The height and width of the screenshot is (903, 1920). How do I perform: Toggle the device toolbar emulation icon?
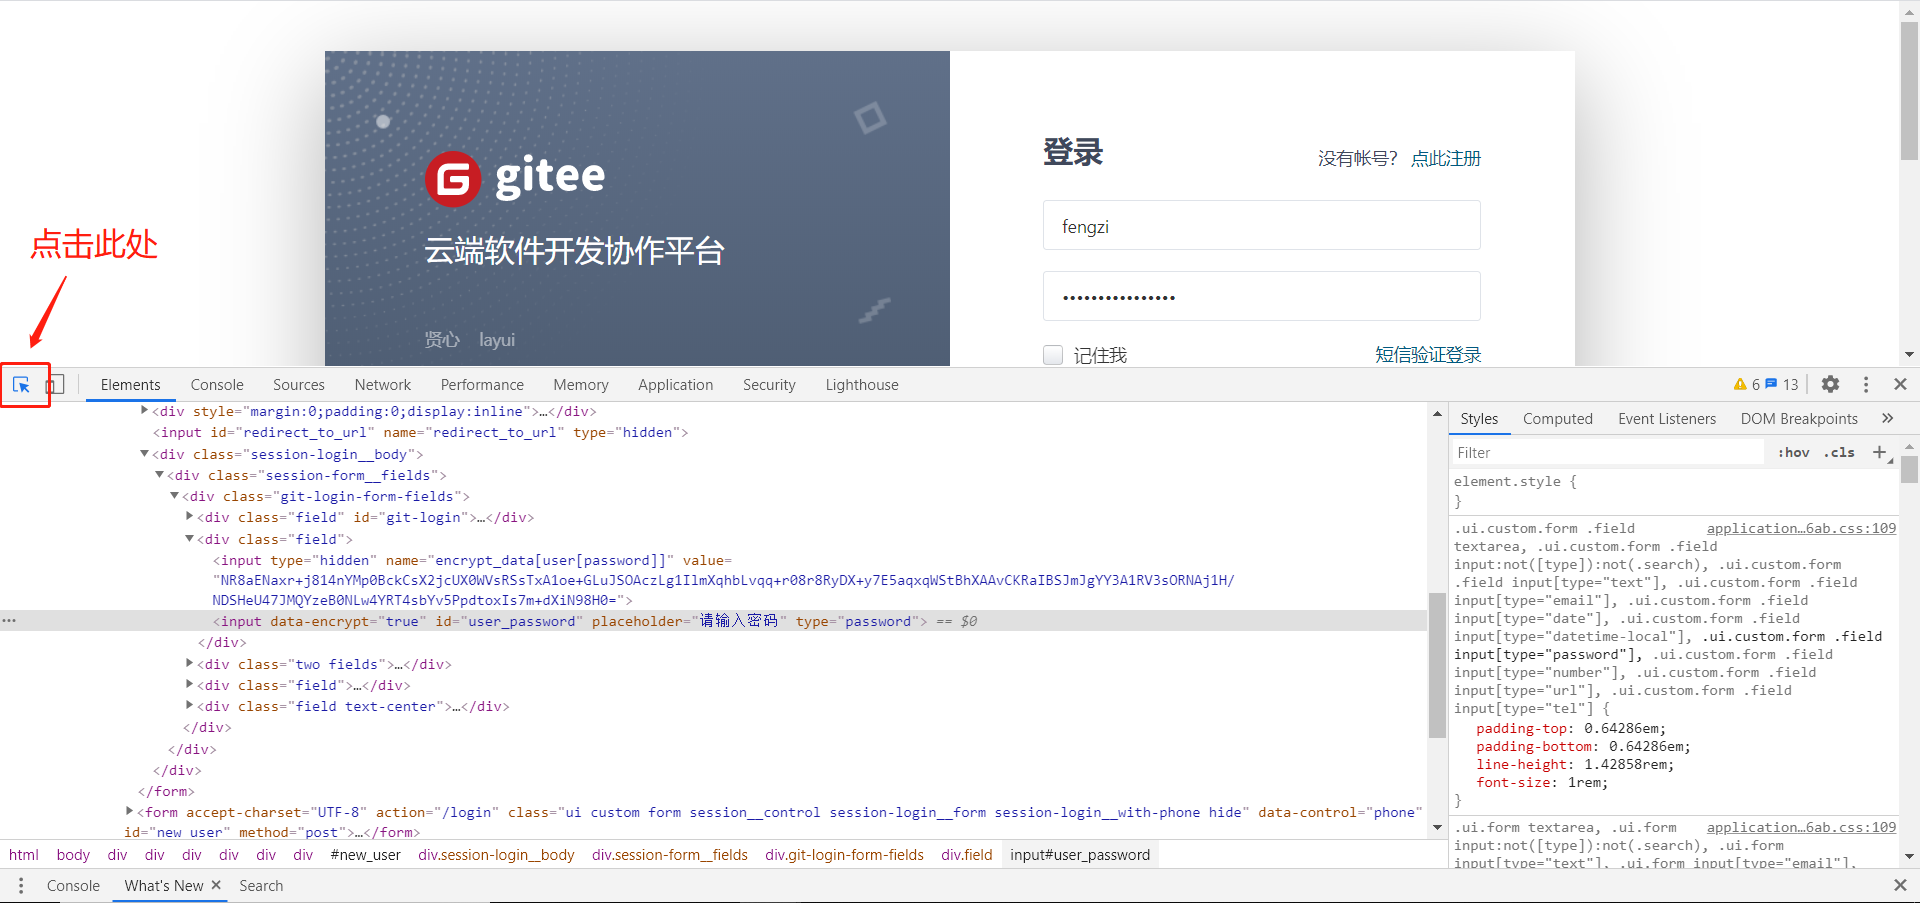coord(55,384)
